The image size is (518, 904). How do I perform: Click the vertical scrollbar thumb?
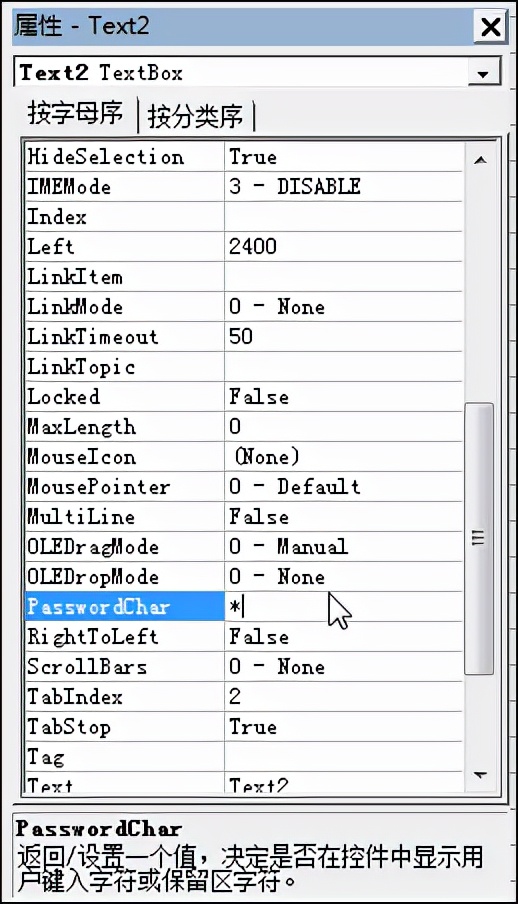pyautogui.click(x=479, y=539)
